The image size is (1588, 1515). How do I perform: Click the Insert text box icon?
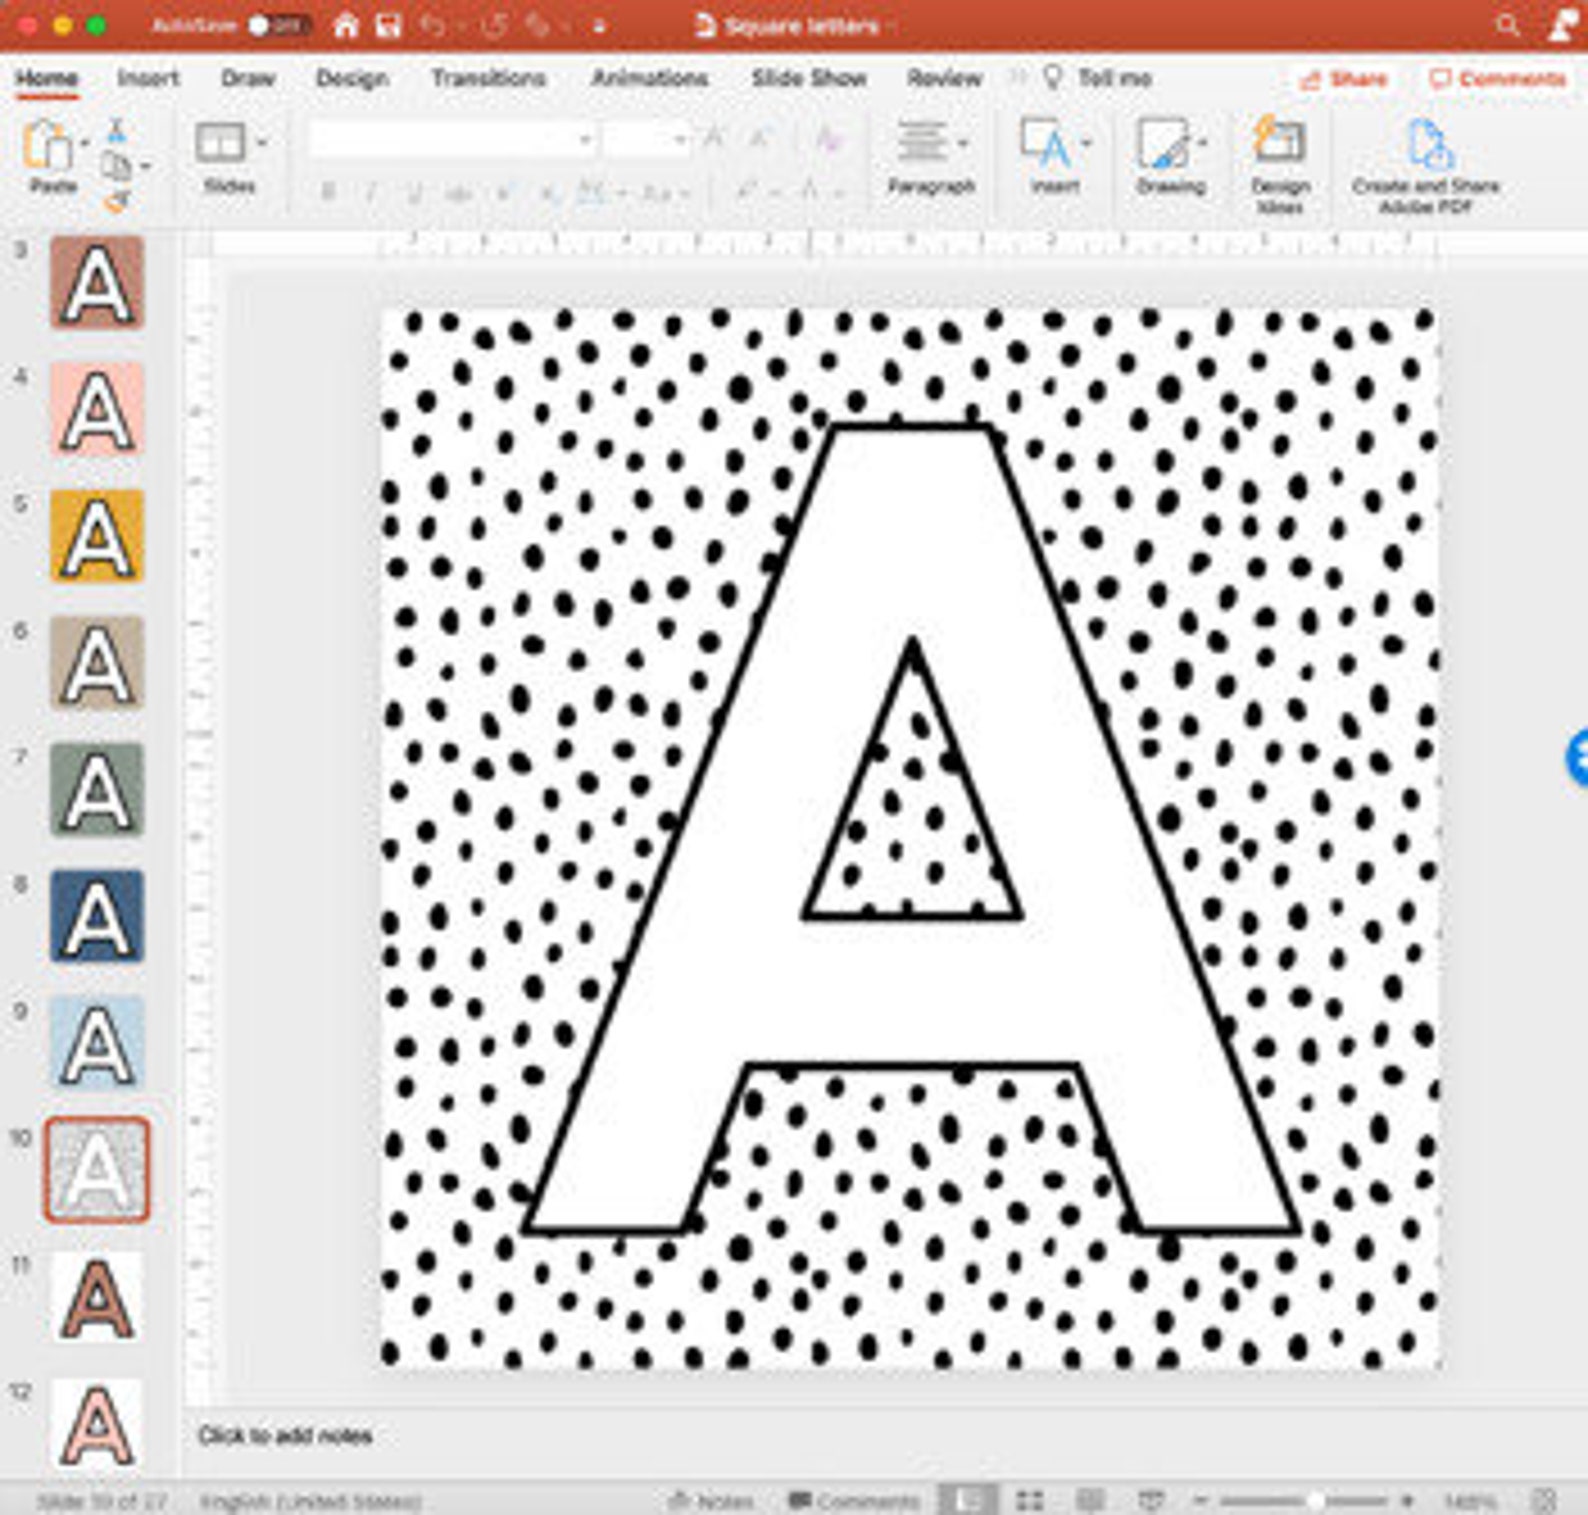click(1045, 142)
